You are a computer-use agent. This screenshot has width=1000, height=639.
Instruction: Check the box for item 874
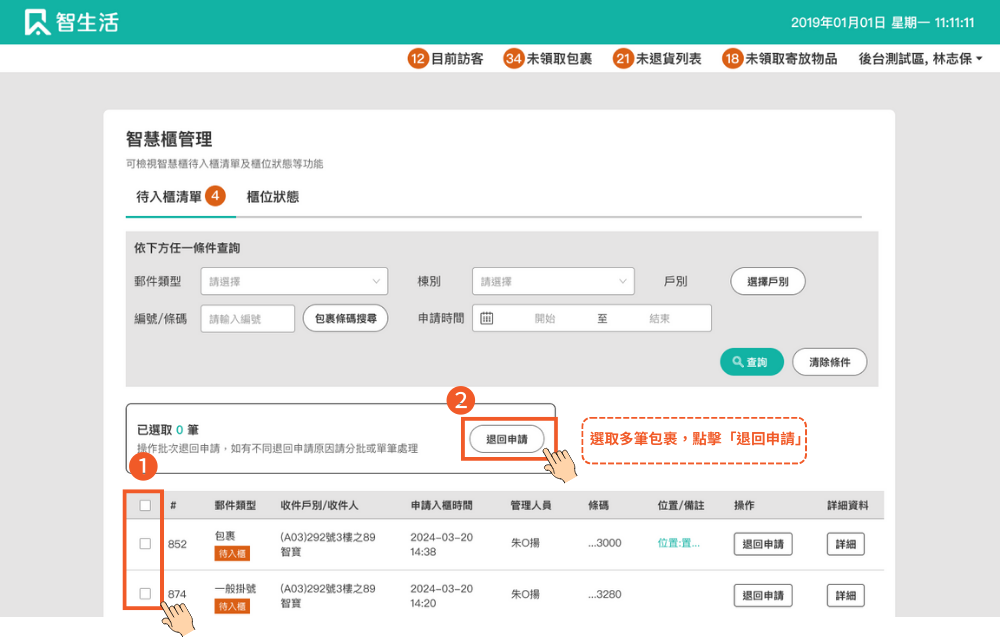pyautogui.click(x=145, y=594)
